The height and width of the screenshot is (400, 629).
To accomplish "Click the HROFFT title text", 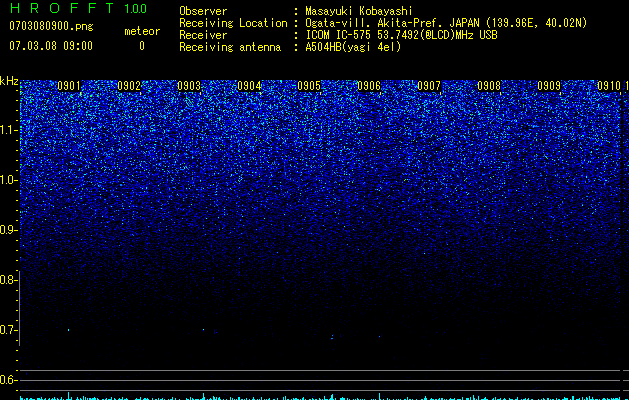I will click(62, 8).
